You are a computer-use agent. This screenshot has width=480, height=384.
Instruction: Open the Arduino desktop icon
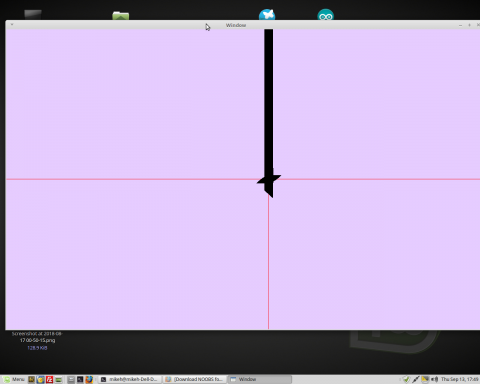325,15
